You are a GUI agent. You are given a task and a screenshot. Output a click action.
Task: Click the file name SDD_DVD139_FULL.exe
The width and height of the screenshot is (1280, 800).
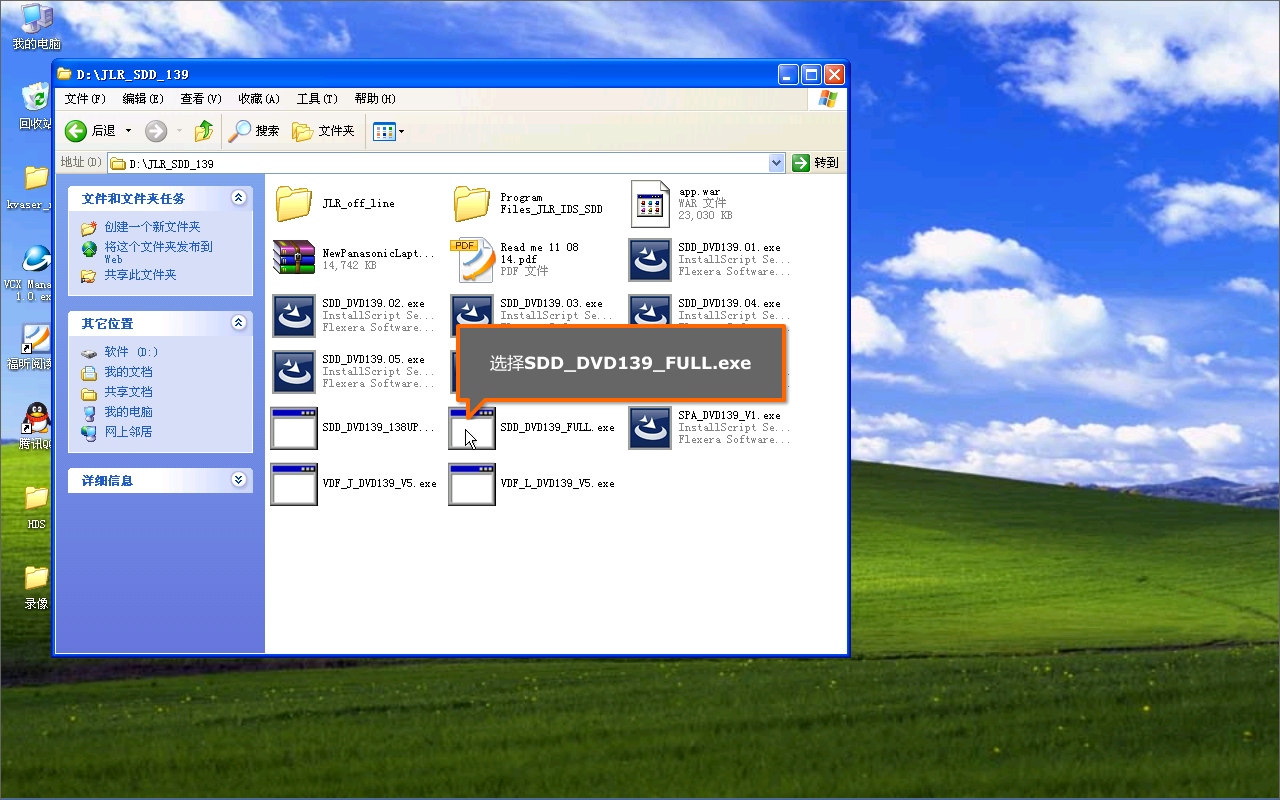pyautogui.click(x=557, y=428)
